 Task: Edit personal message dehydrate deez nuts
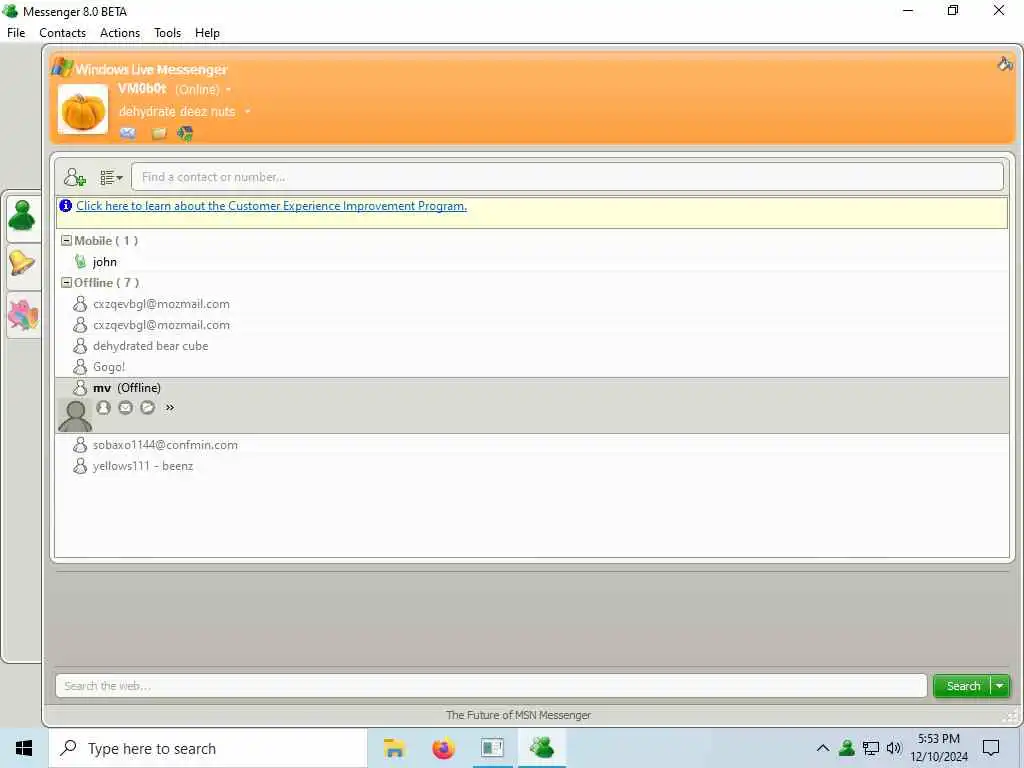tap(177, 112)
